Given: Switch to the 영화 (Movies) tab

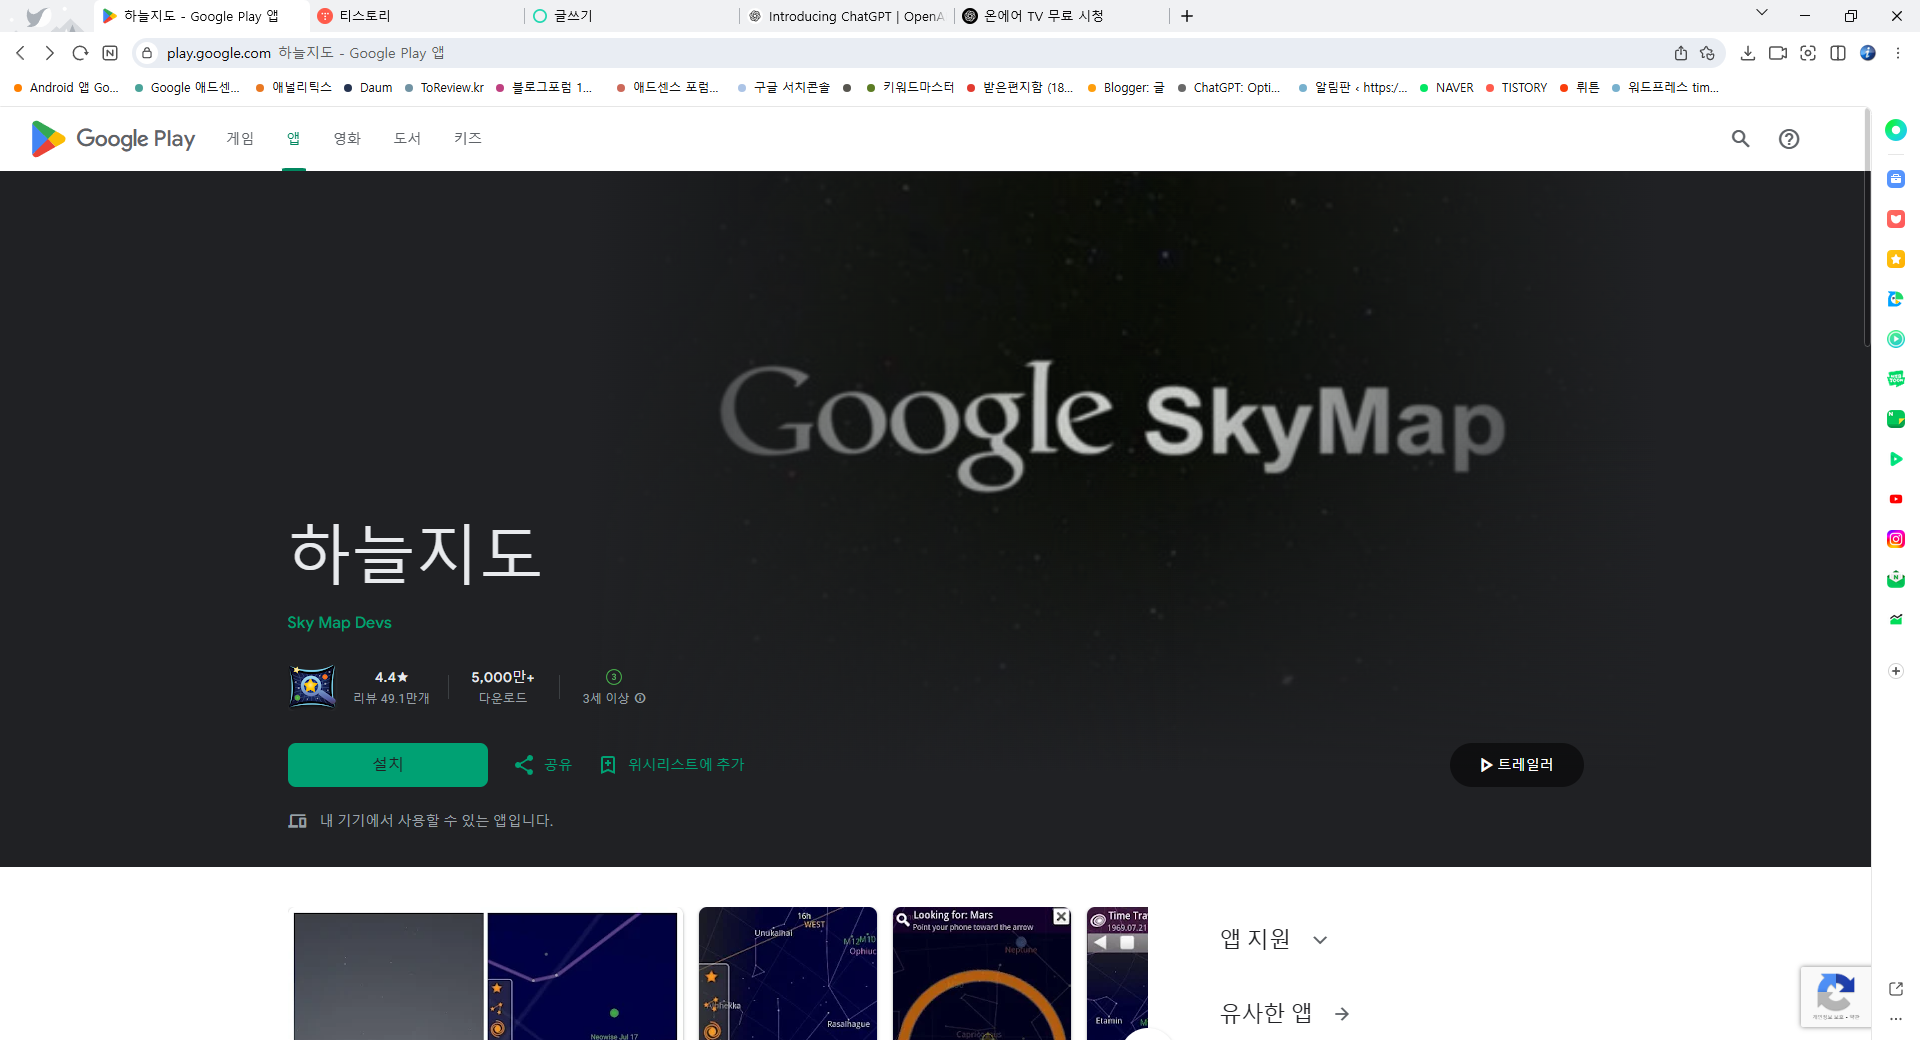Looking at the screenshot, I should (x=347, y=139).
